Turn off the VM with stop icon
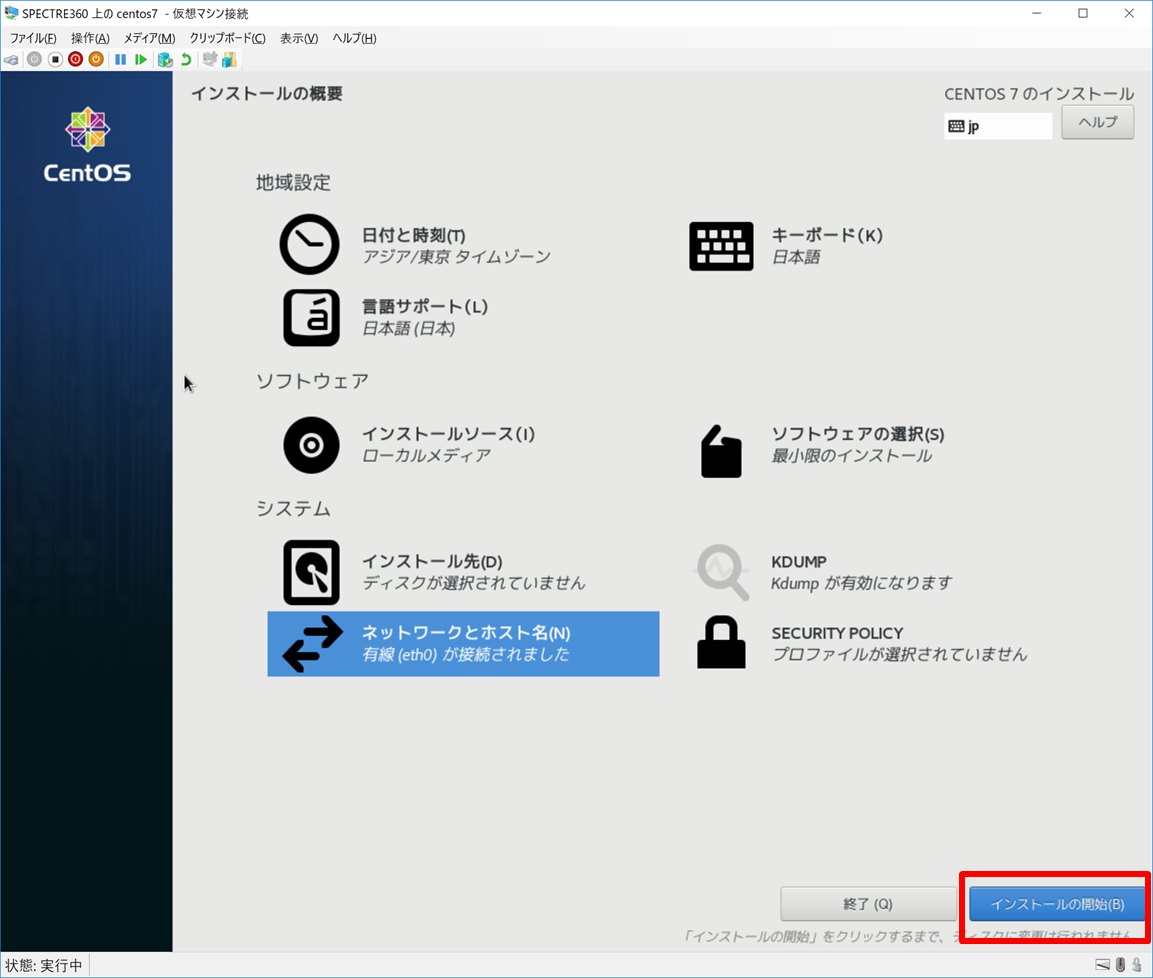The height and width of the screenshot is (978, 1153). pos(55,60)
